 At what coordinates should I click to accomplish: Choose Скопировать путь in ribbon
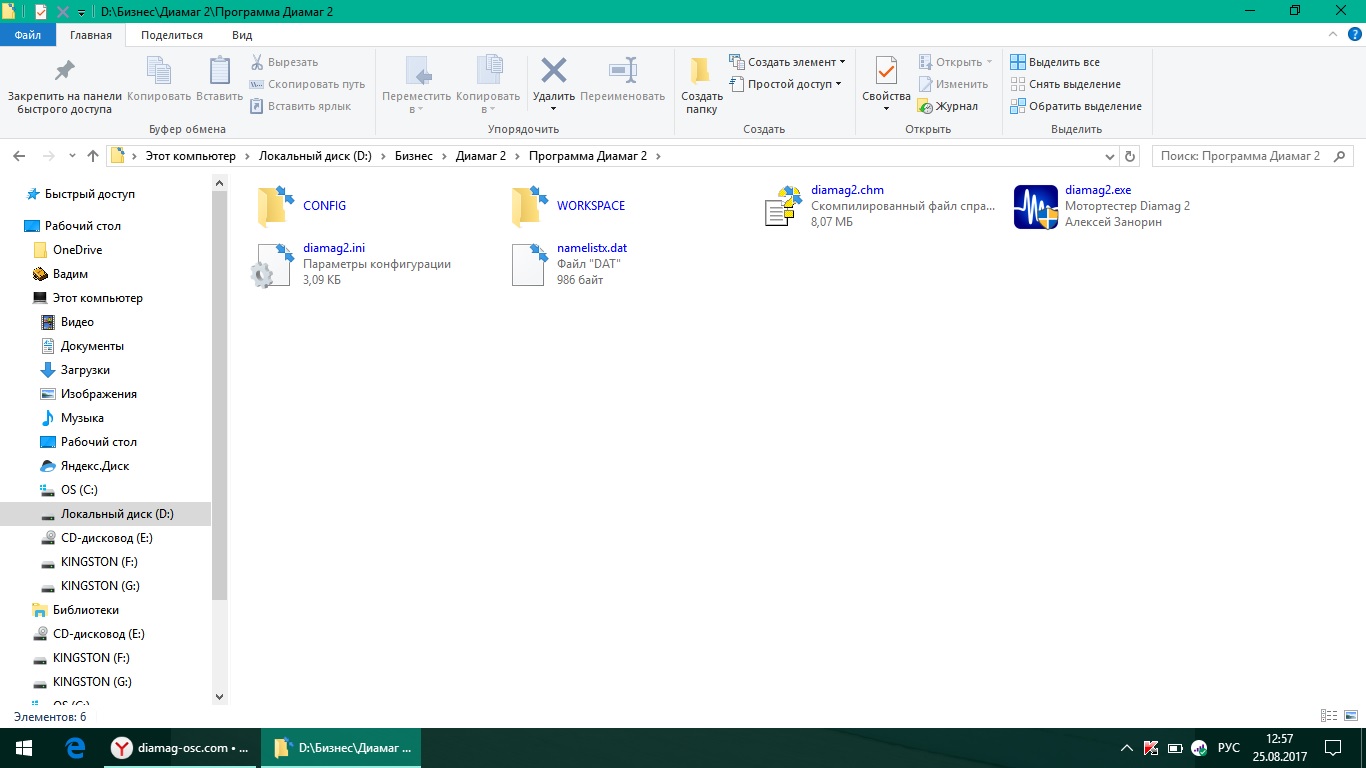(307, 84)
